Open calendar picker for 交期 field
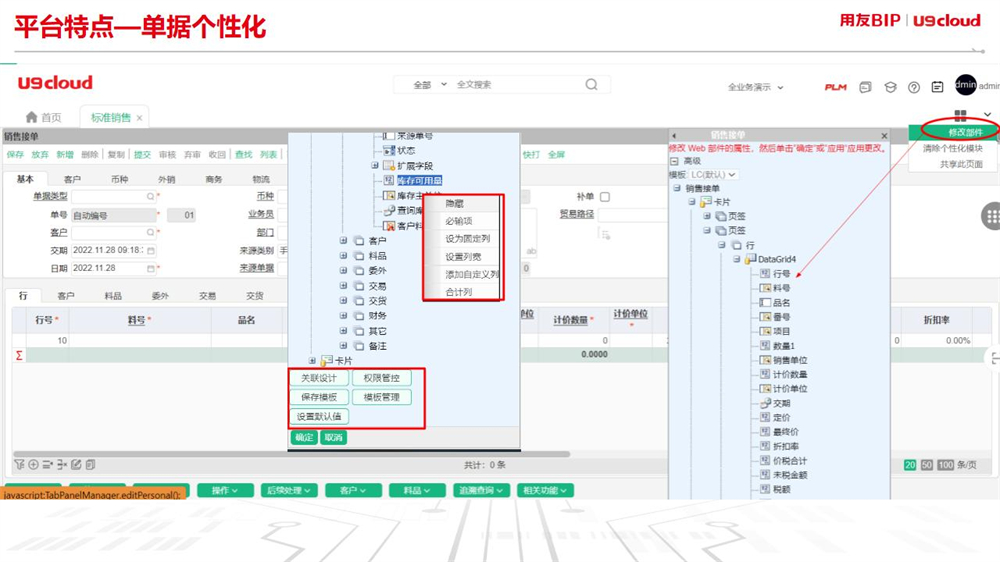This screenshot has height=562, width=1000. coord(151,251)
